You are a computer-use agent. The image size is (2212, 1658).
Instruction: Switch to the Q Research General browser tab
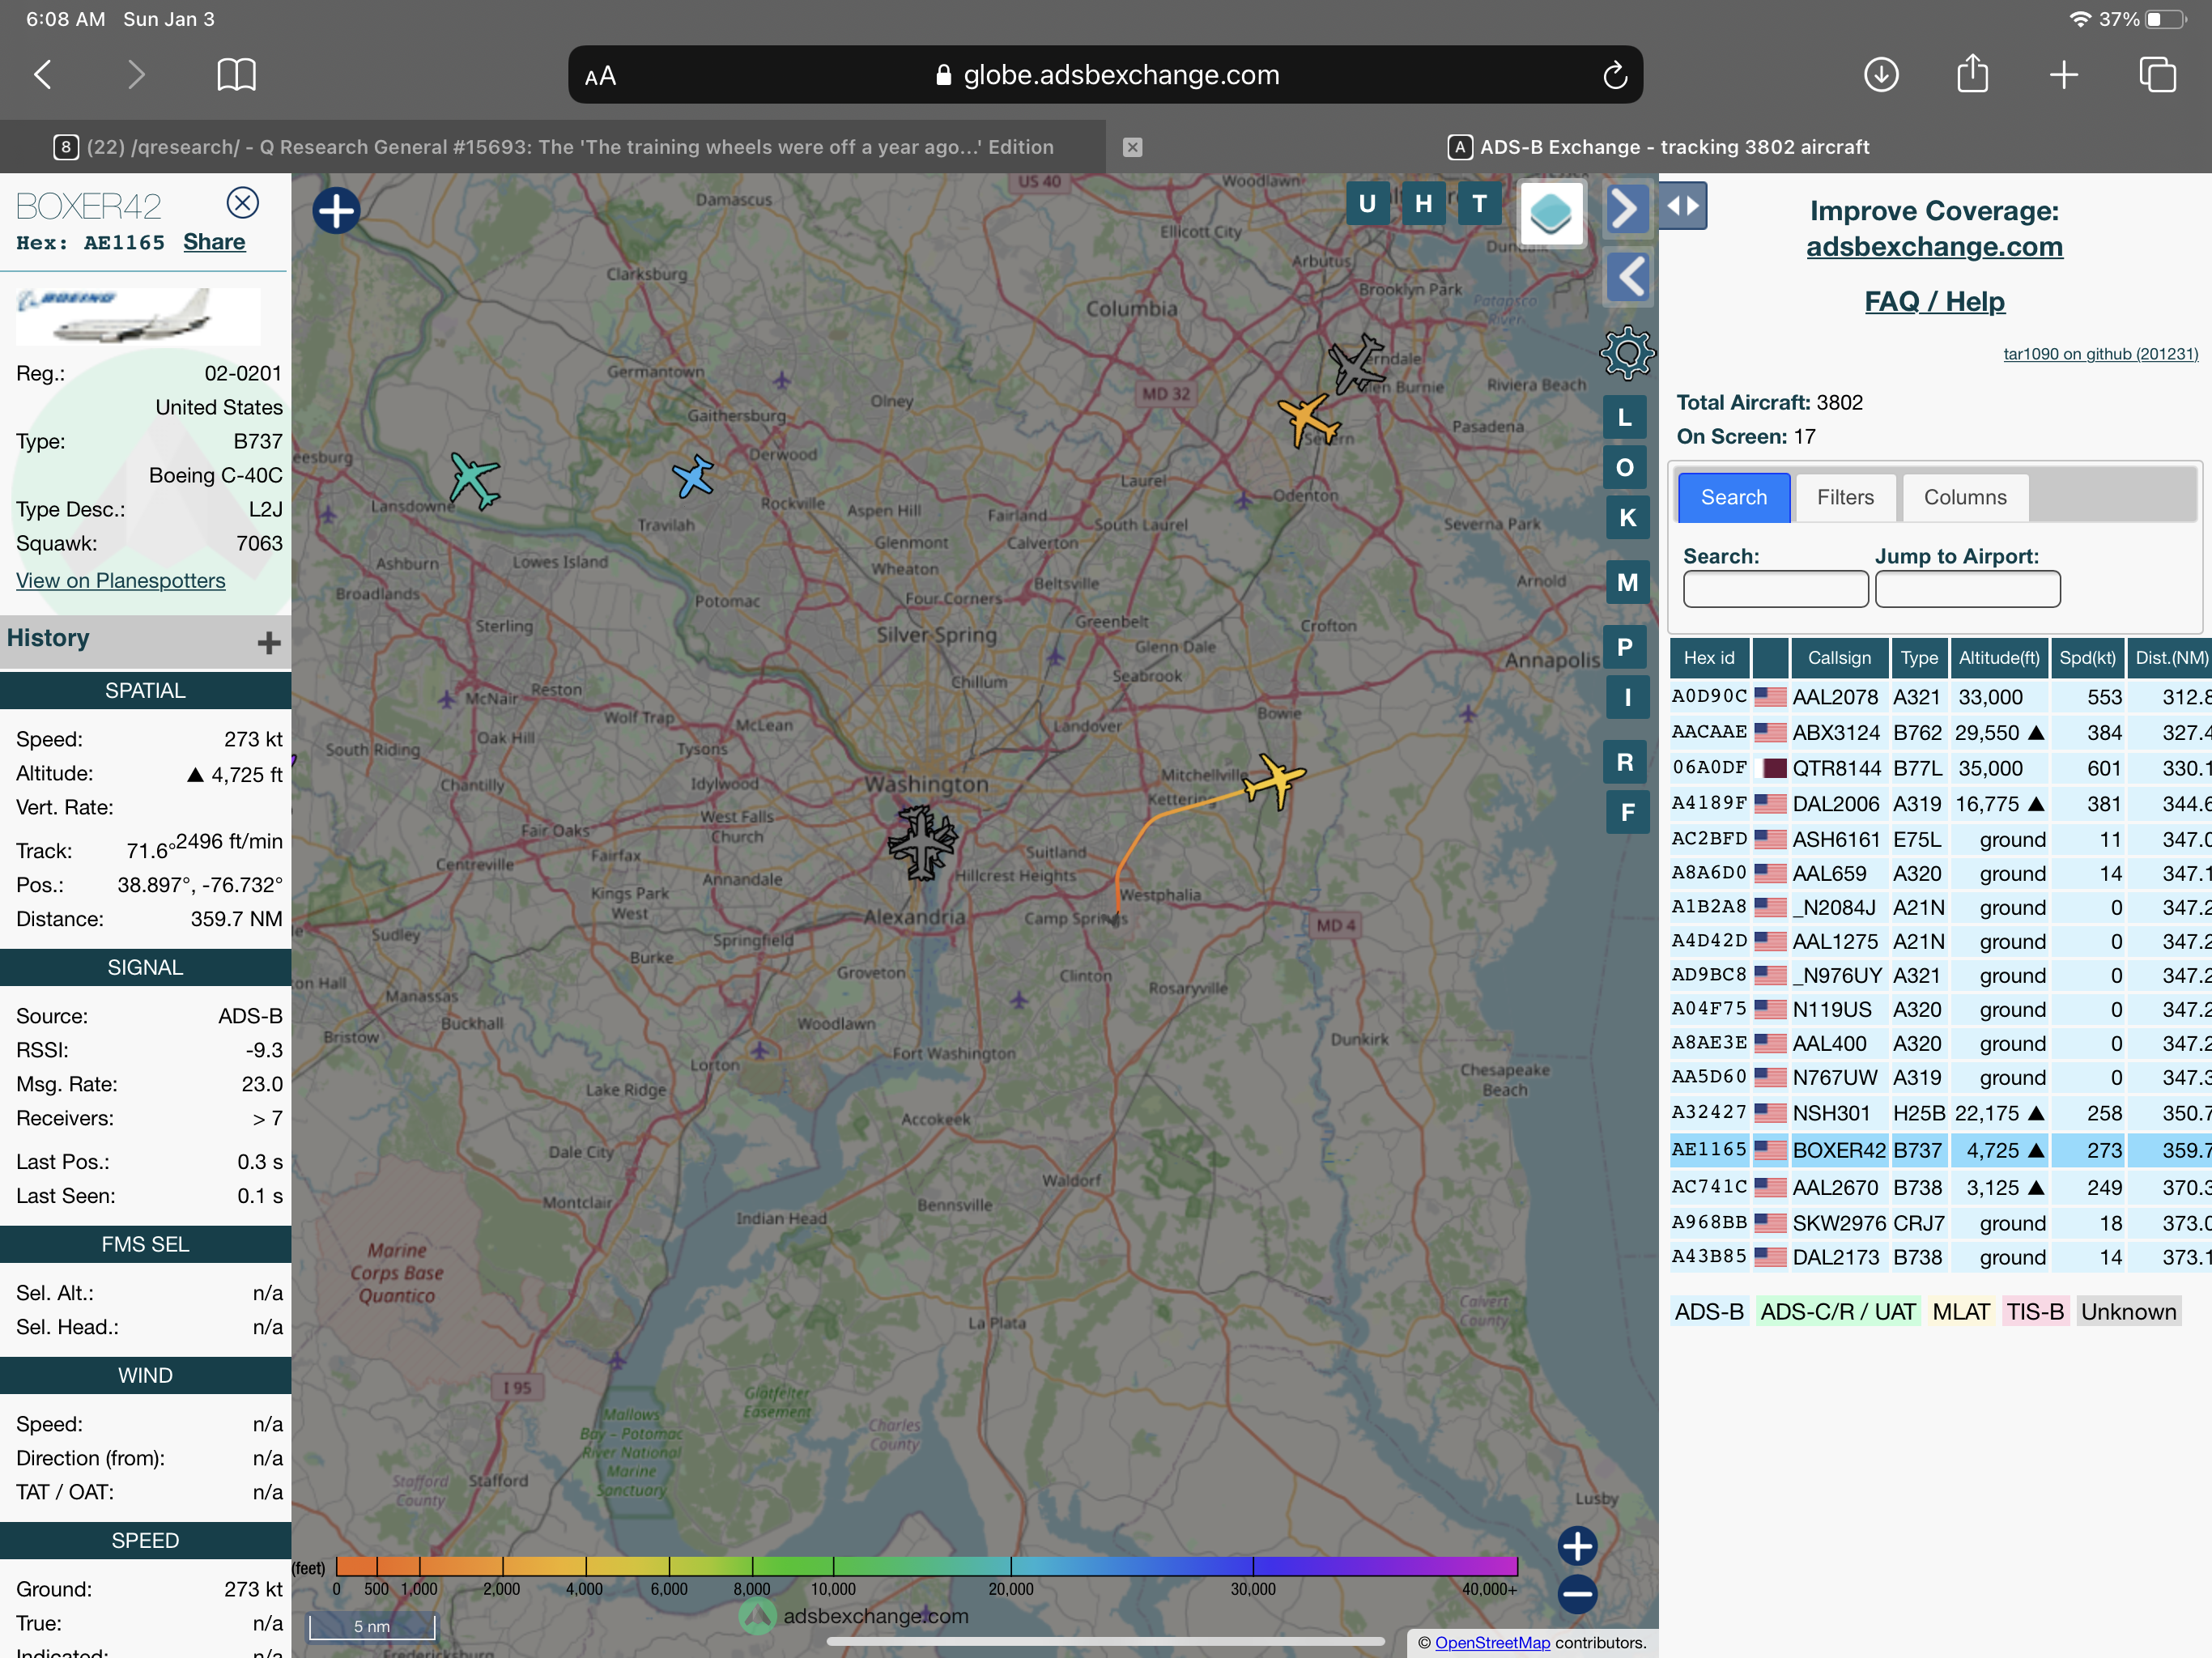(553, 147)
